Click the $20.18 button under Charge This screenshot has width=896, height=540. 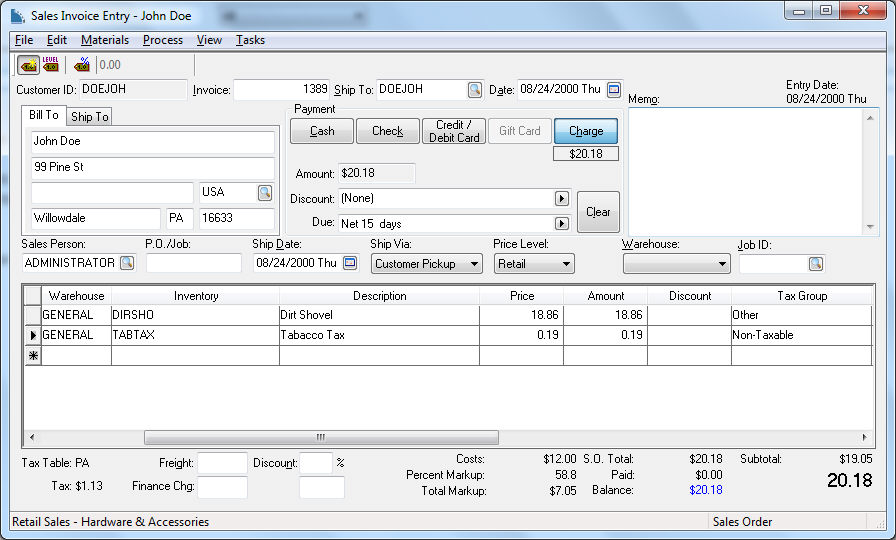pos(586,154)
